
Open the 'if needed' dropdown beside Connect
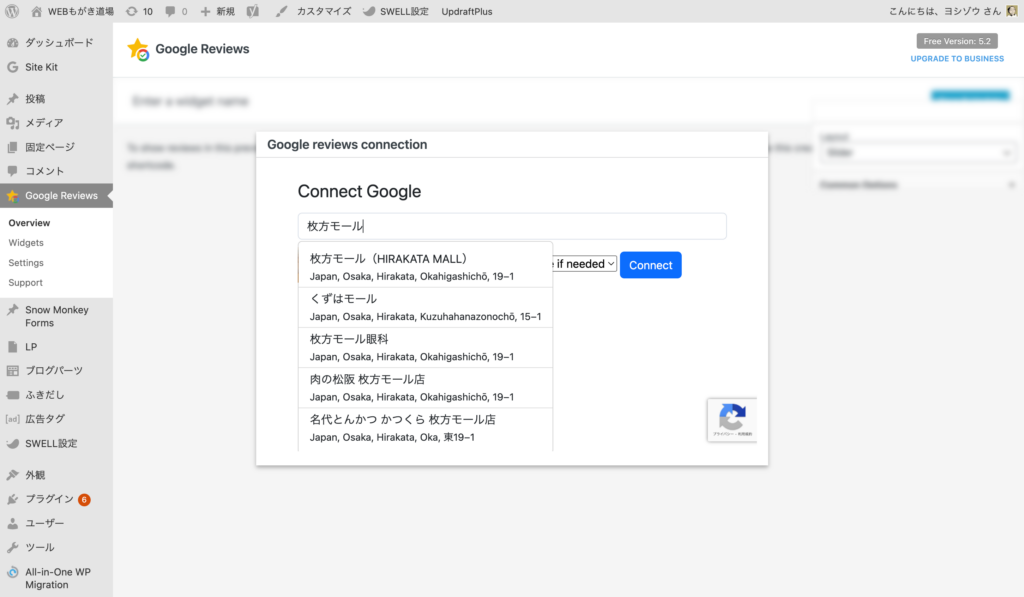tap(584, 264)
